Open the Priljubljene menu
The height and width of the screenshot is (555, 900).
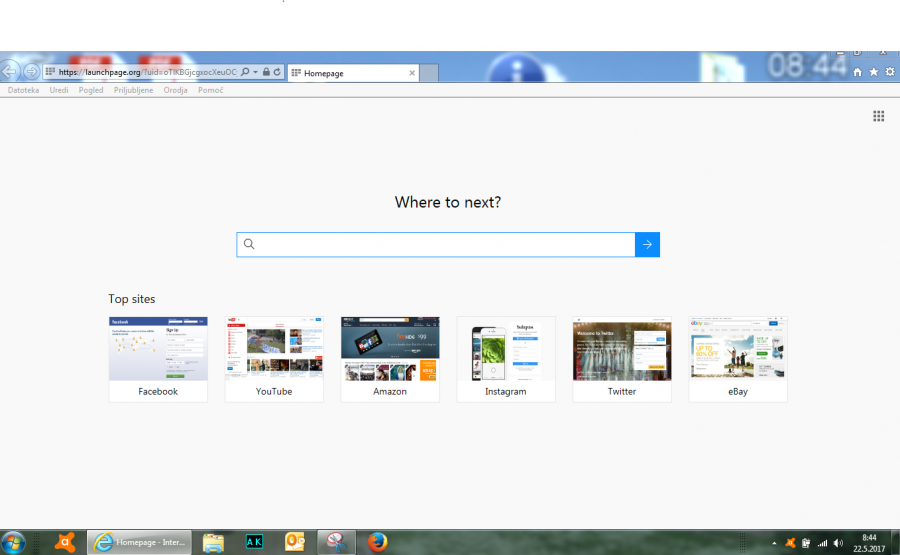pos(133,90)
